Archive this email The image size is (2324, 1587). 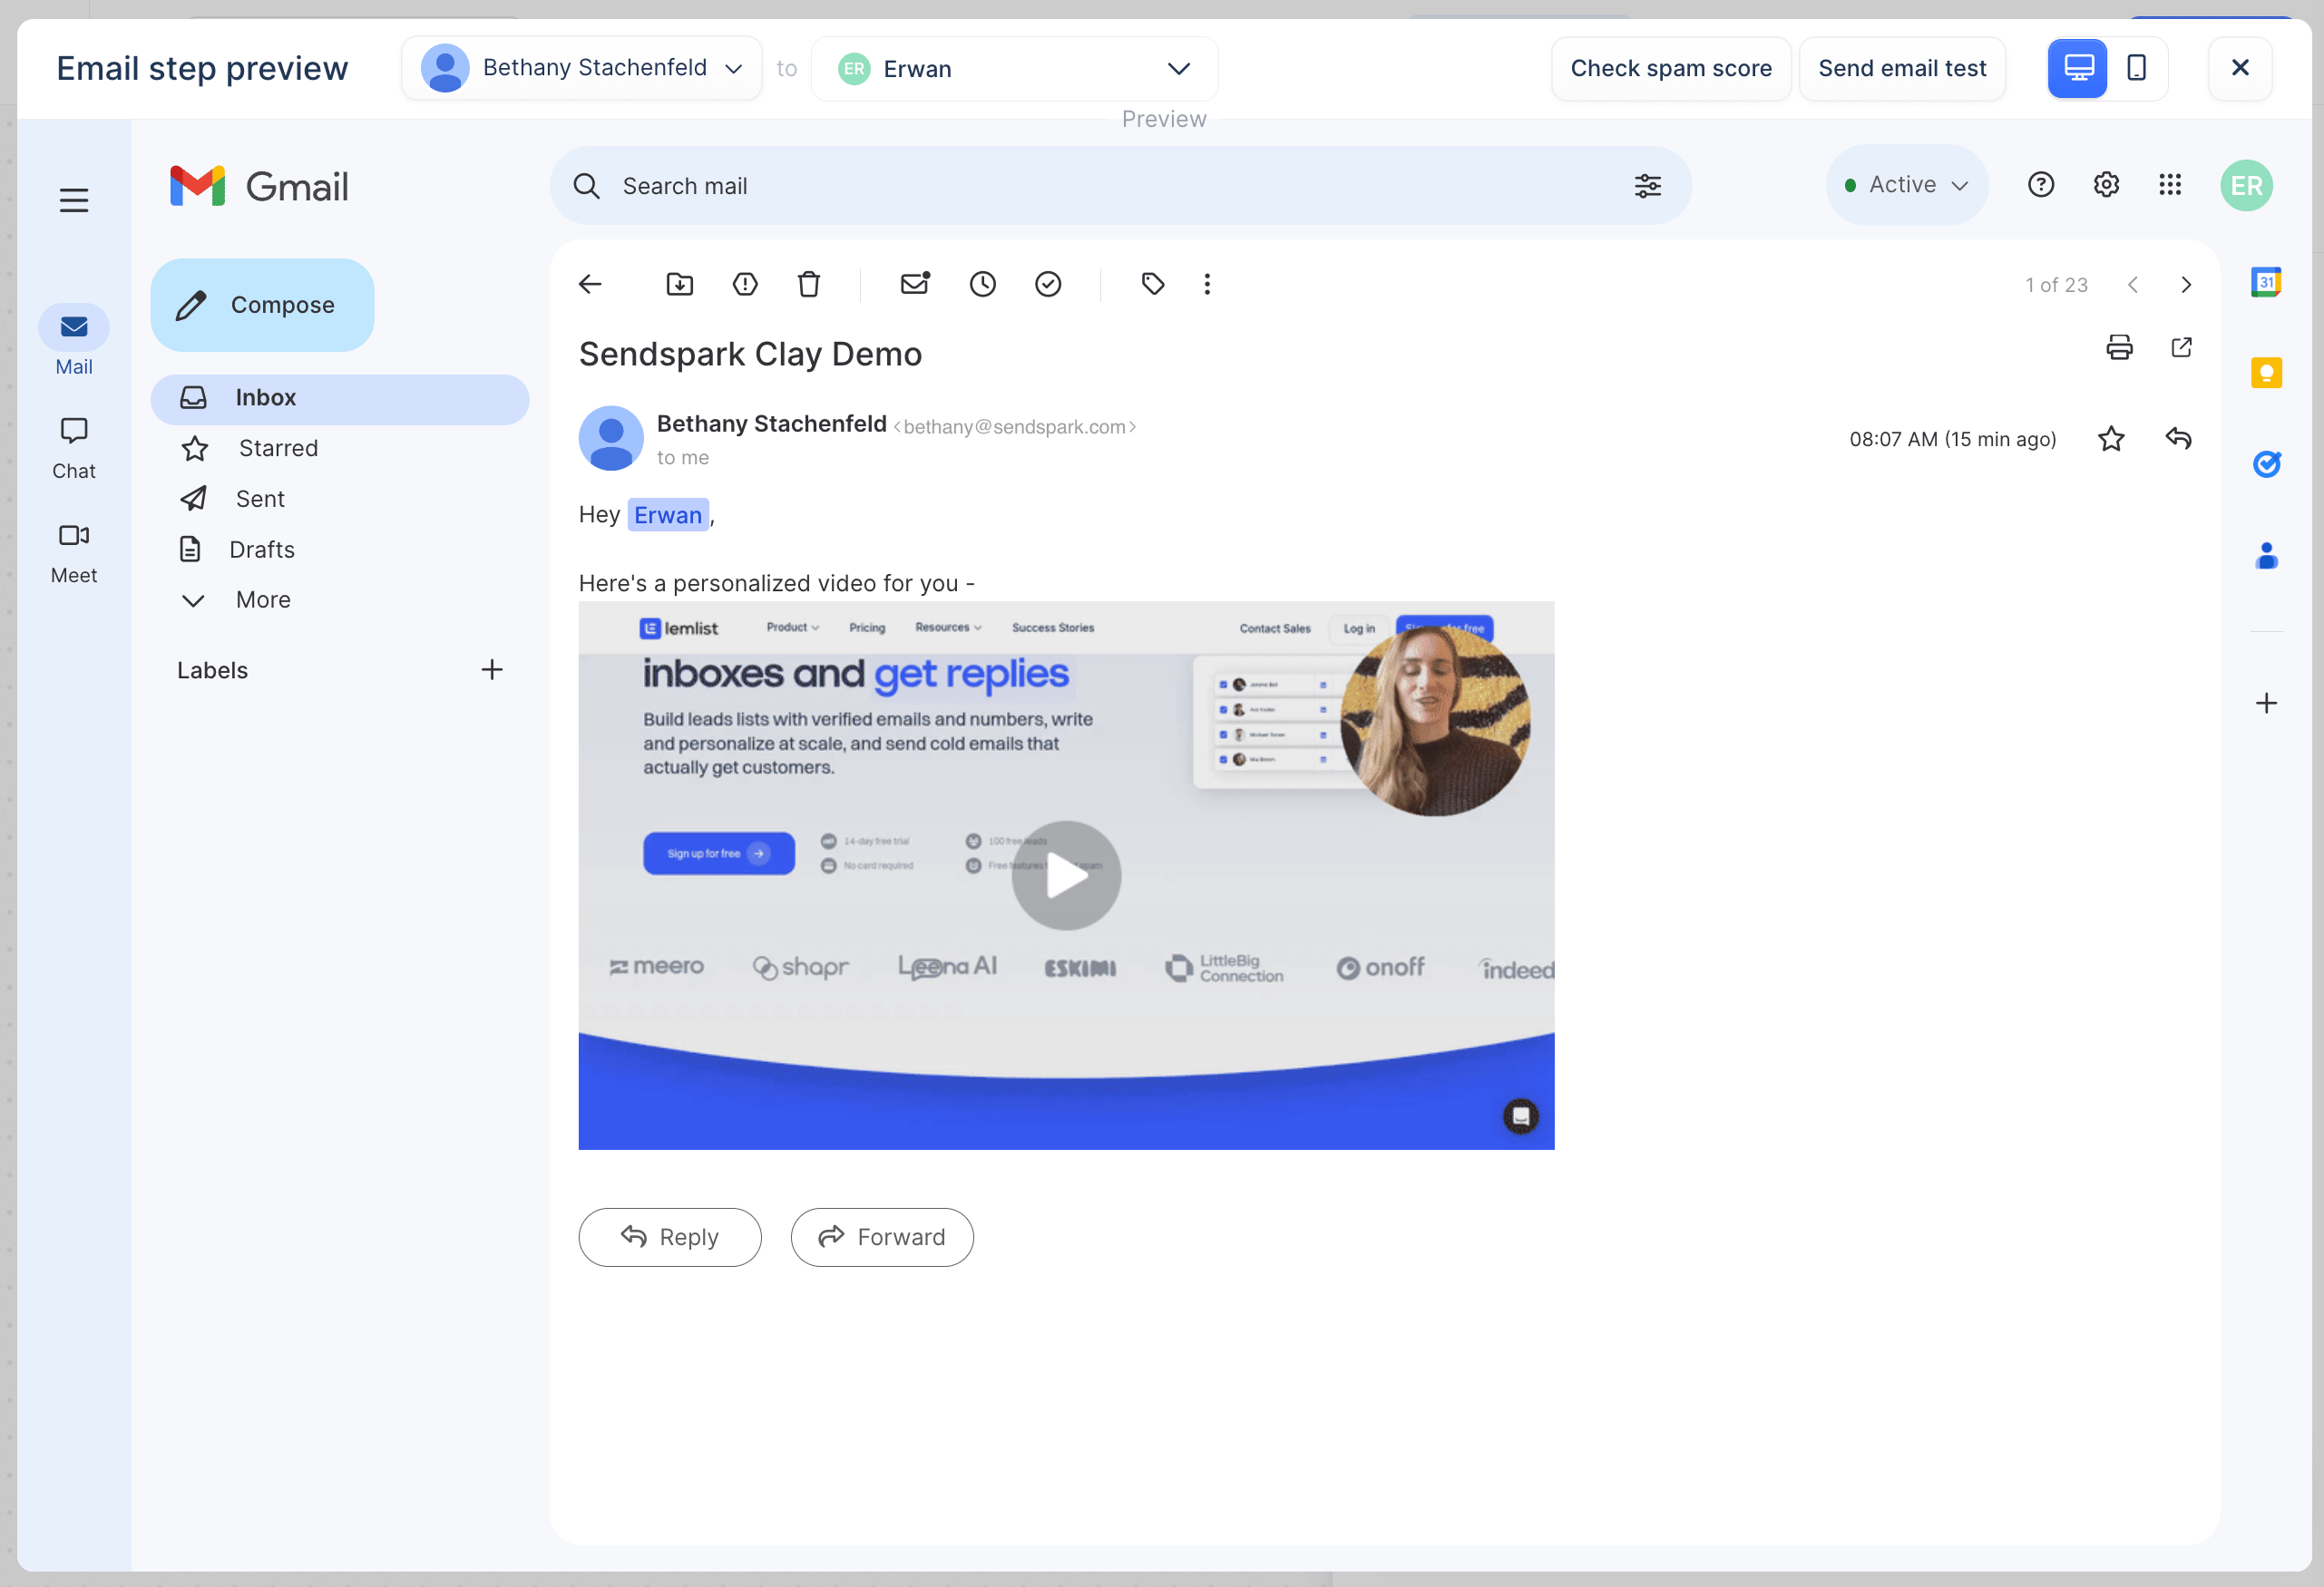[680, 284]
